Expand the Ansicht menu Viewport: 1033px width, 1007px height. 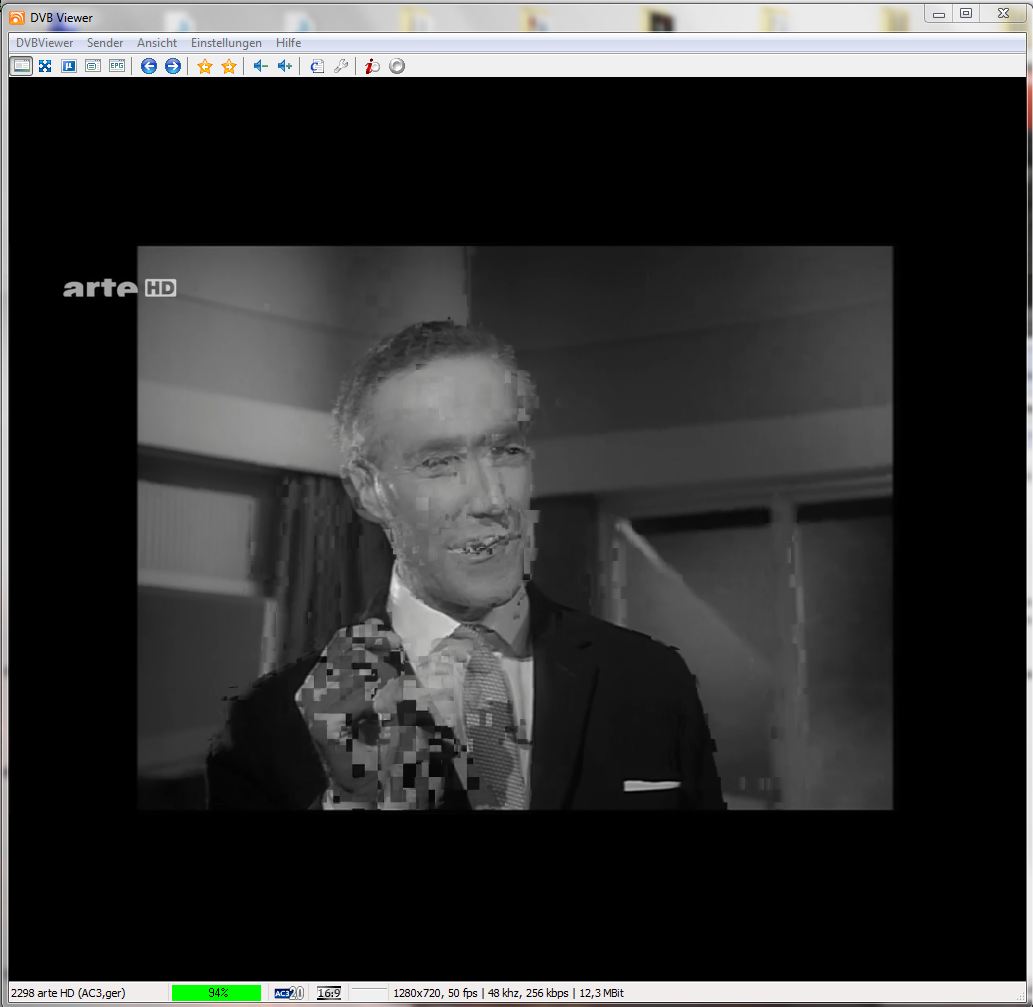point(157,43)
